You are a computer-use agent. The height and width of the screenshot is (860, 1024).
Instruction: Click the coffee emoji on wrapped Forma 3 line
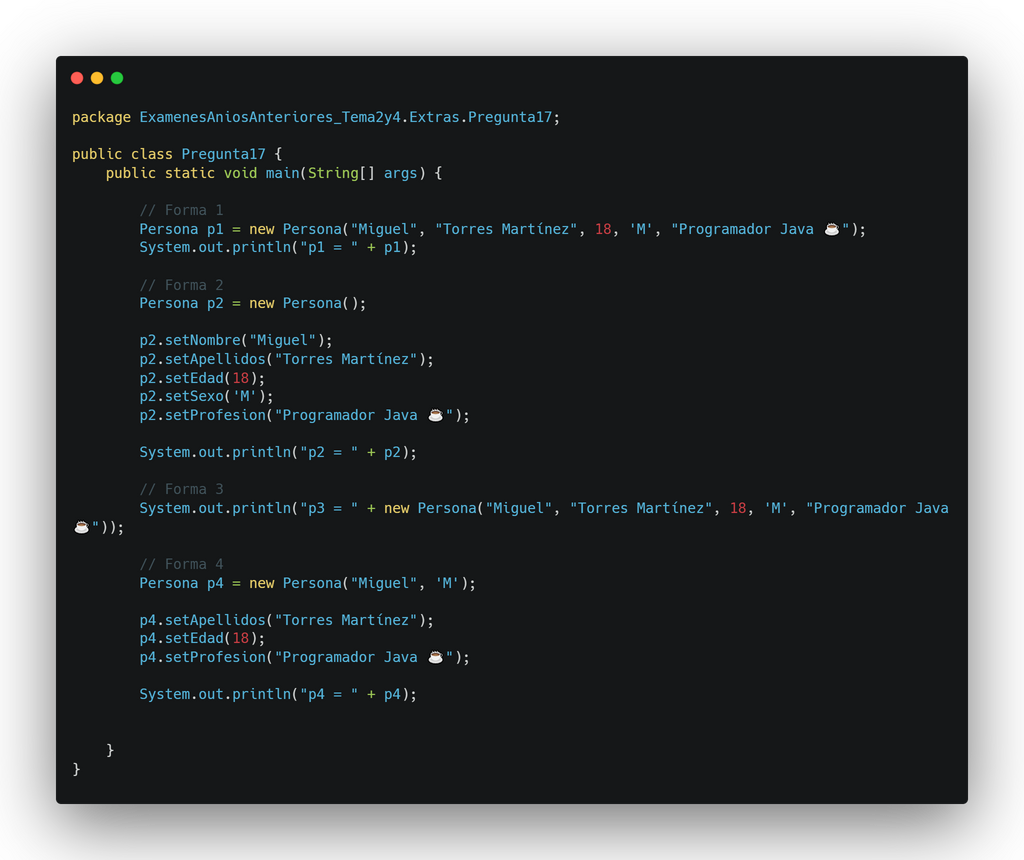(x=82, y=527)
